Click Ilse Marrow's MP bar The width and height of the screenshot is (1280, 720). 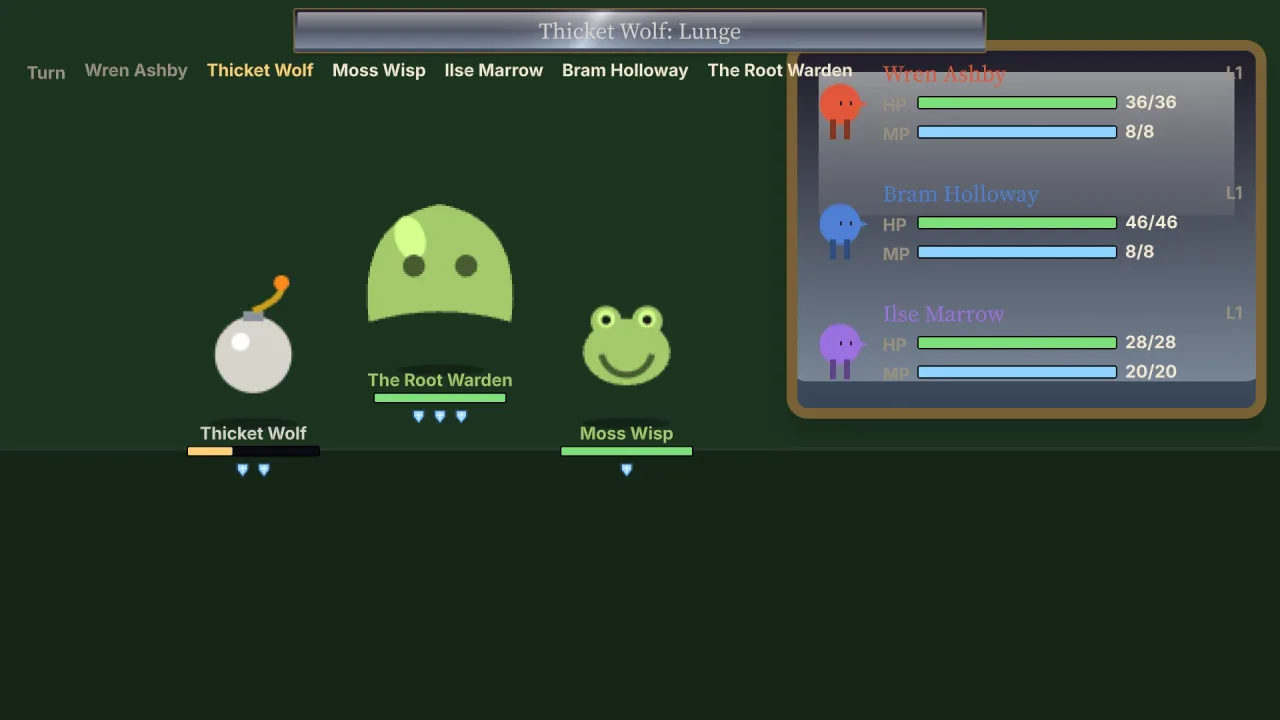(x=1017, y=372)
